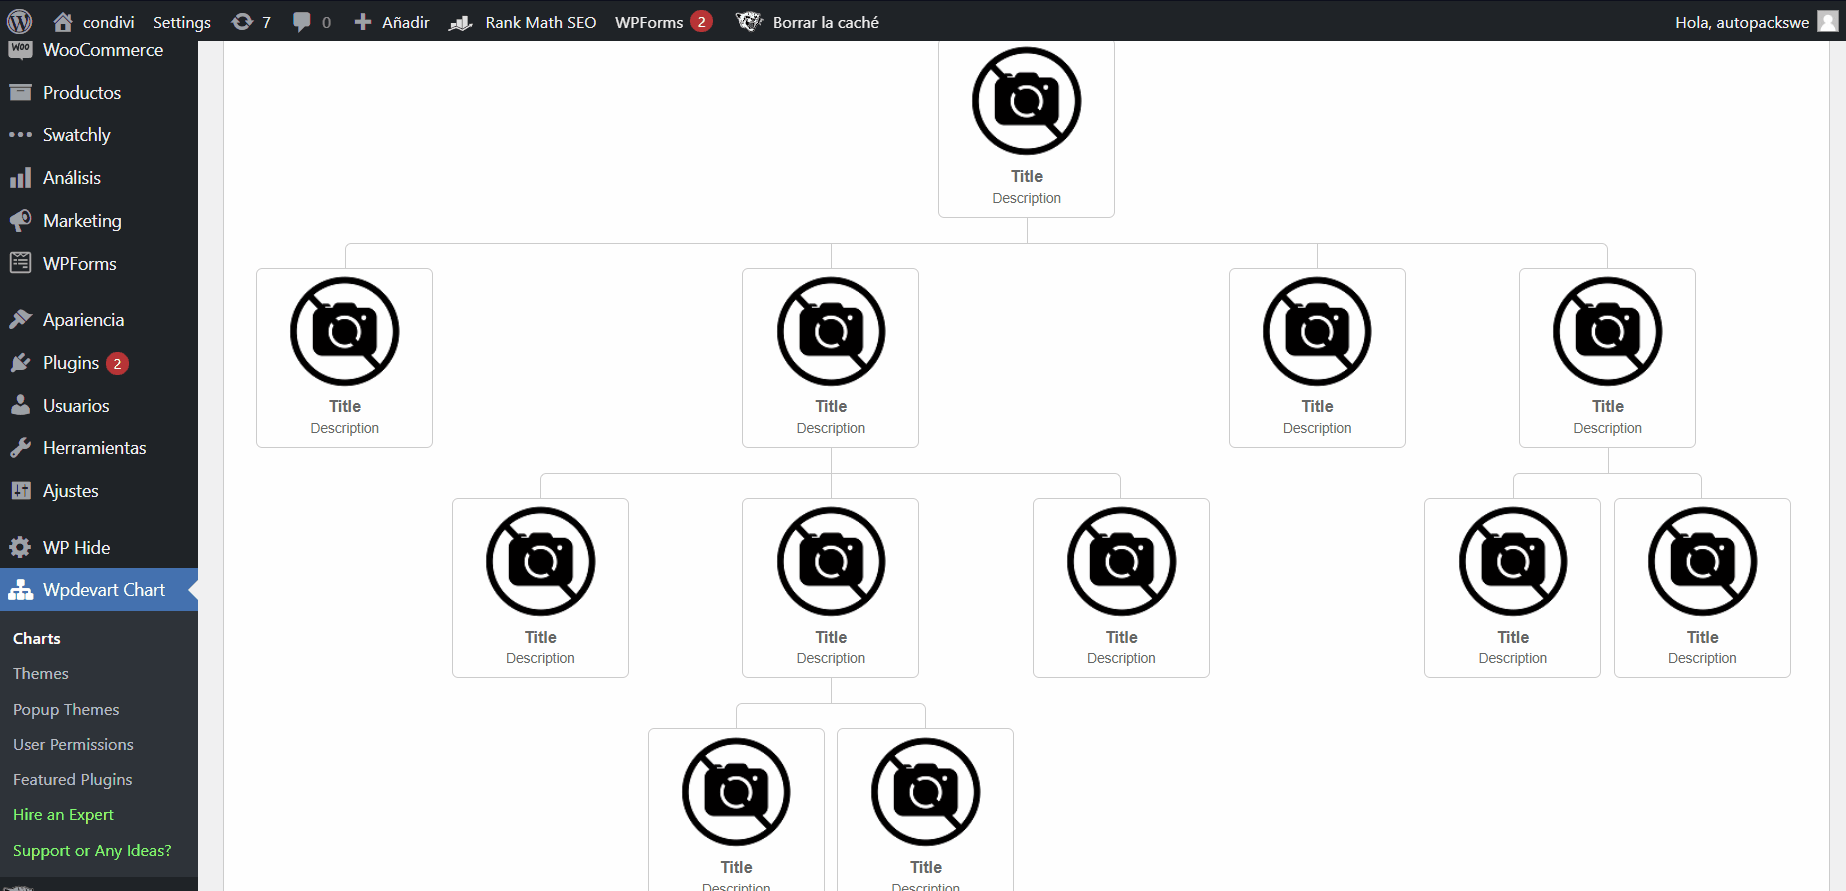The image size is (1846, 891).
Task: Click the WPForms item in admin bar
Action: [x=650, y=22]
